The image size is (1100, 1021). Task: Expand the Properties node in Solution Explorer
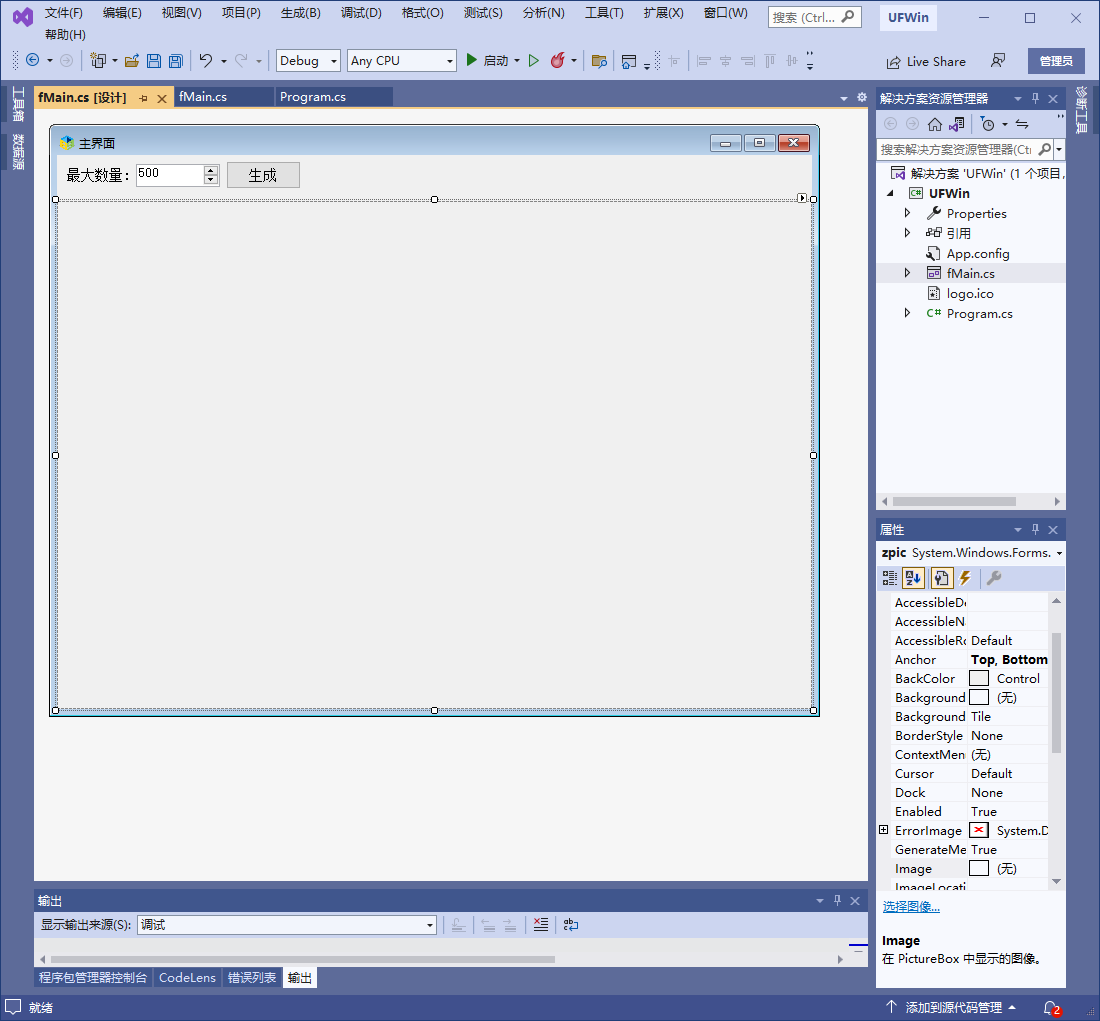[907, 213]
